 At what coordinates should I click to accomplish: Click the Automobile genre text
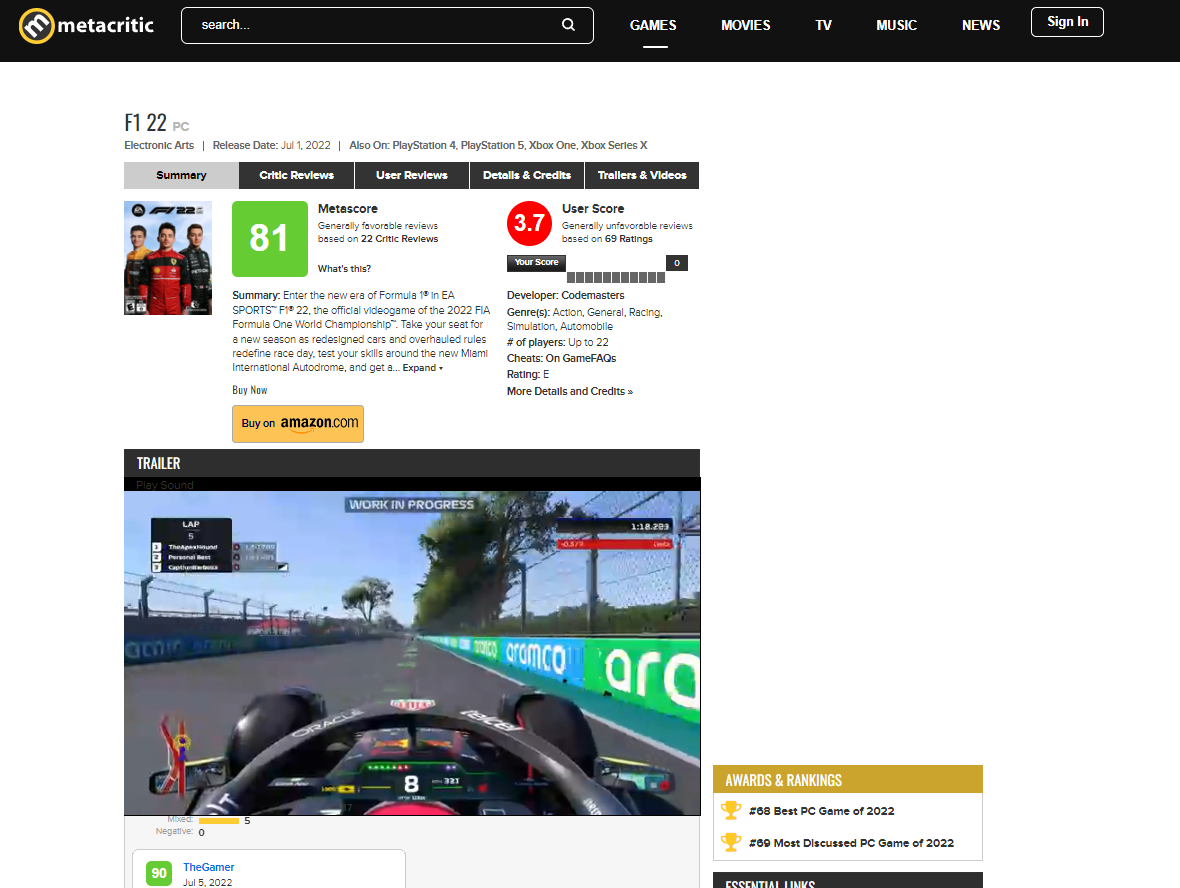[x=586, y=327]
